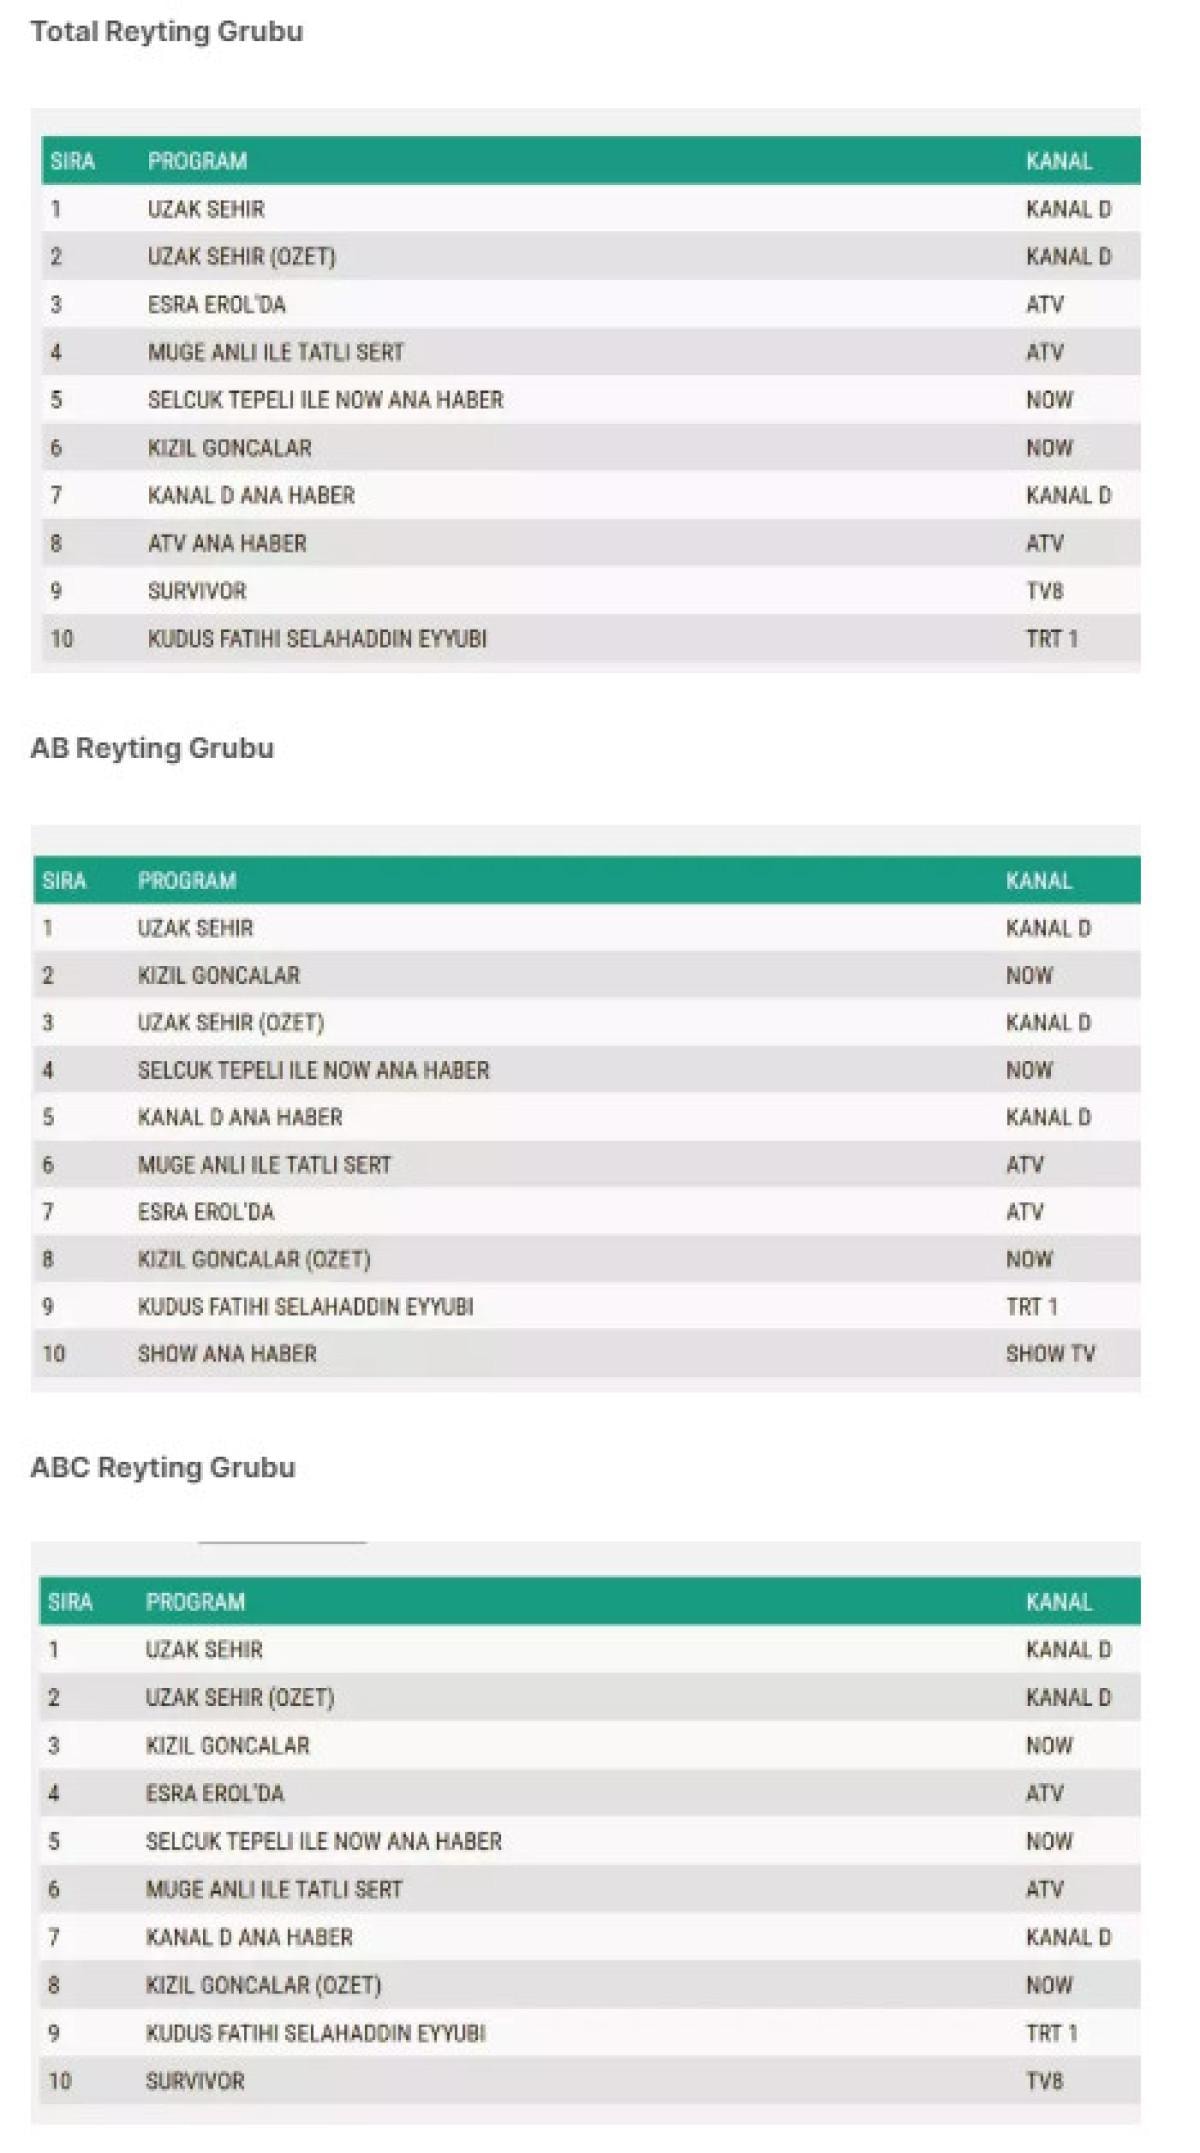This screenshot has width=1200, height=2153.
Task: Click UZAK SEHIR in the Total table, row 1
Action: point(206,209)
